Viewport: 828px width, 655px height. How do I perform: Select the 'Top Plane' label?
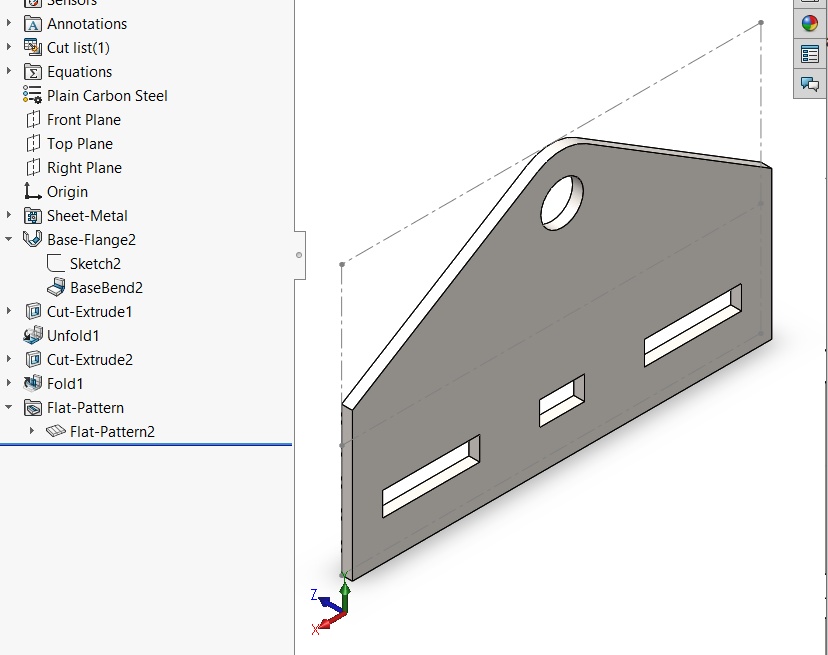[x=80, y=144]
